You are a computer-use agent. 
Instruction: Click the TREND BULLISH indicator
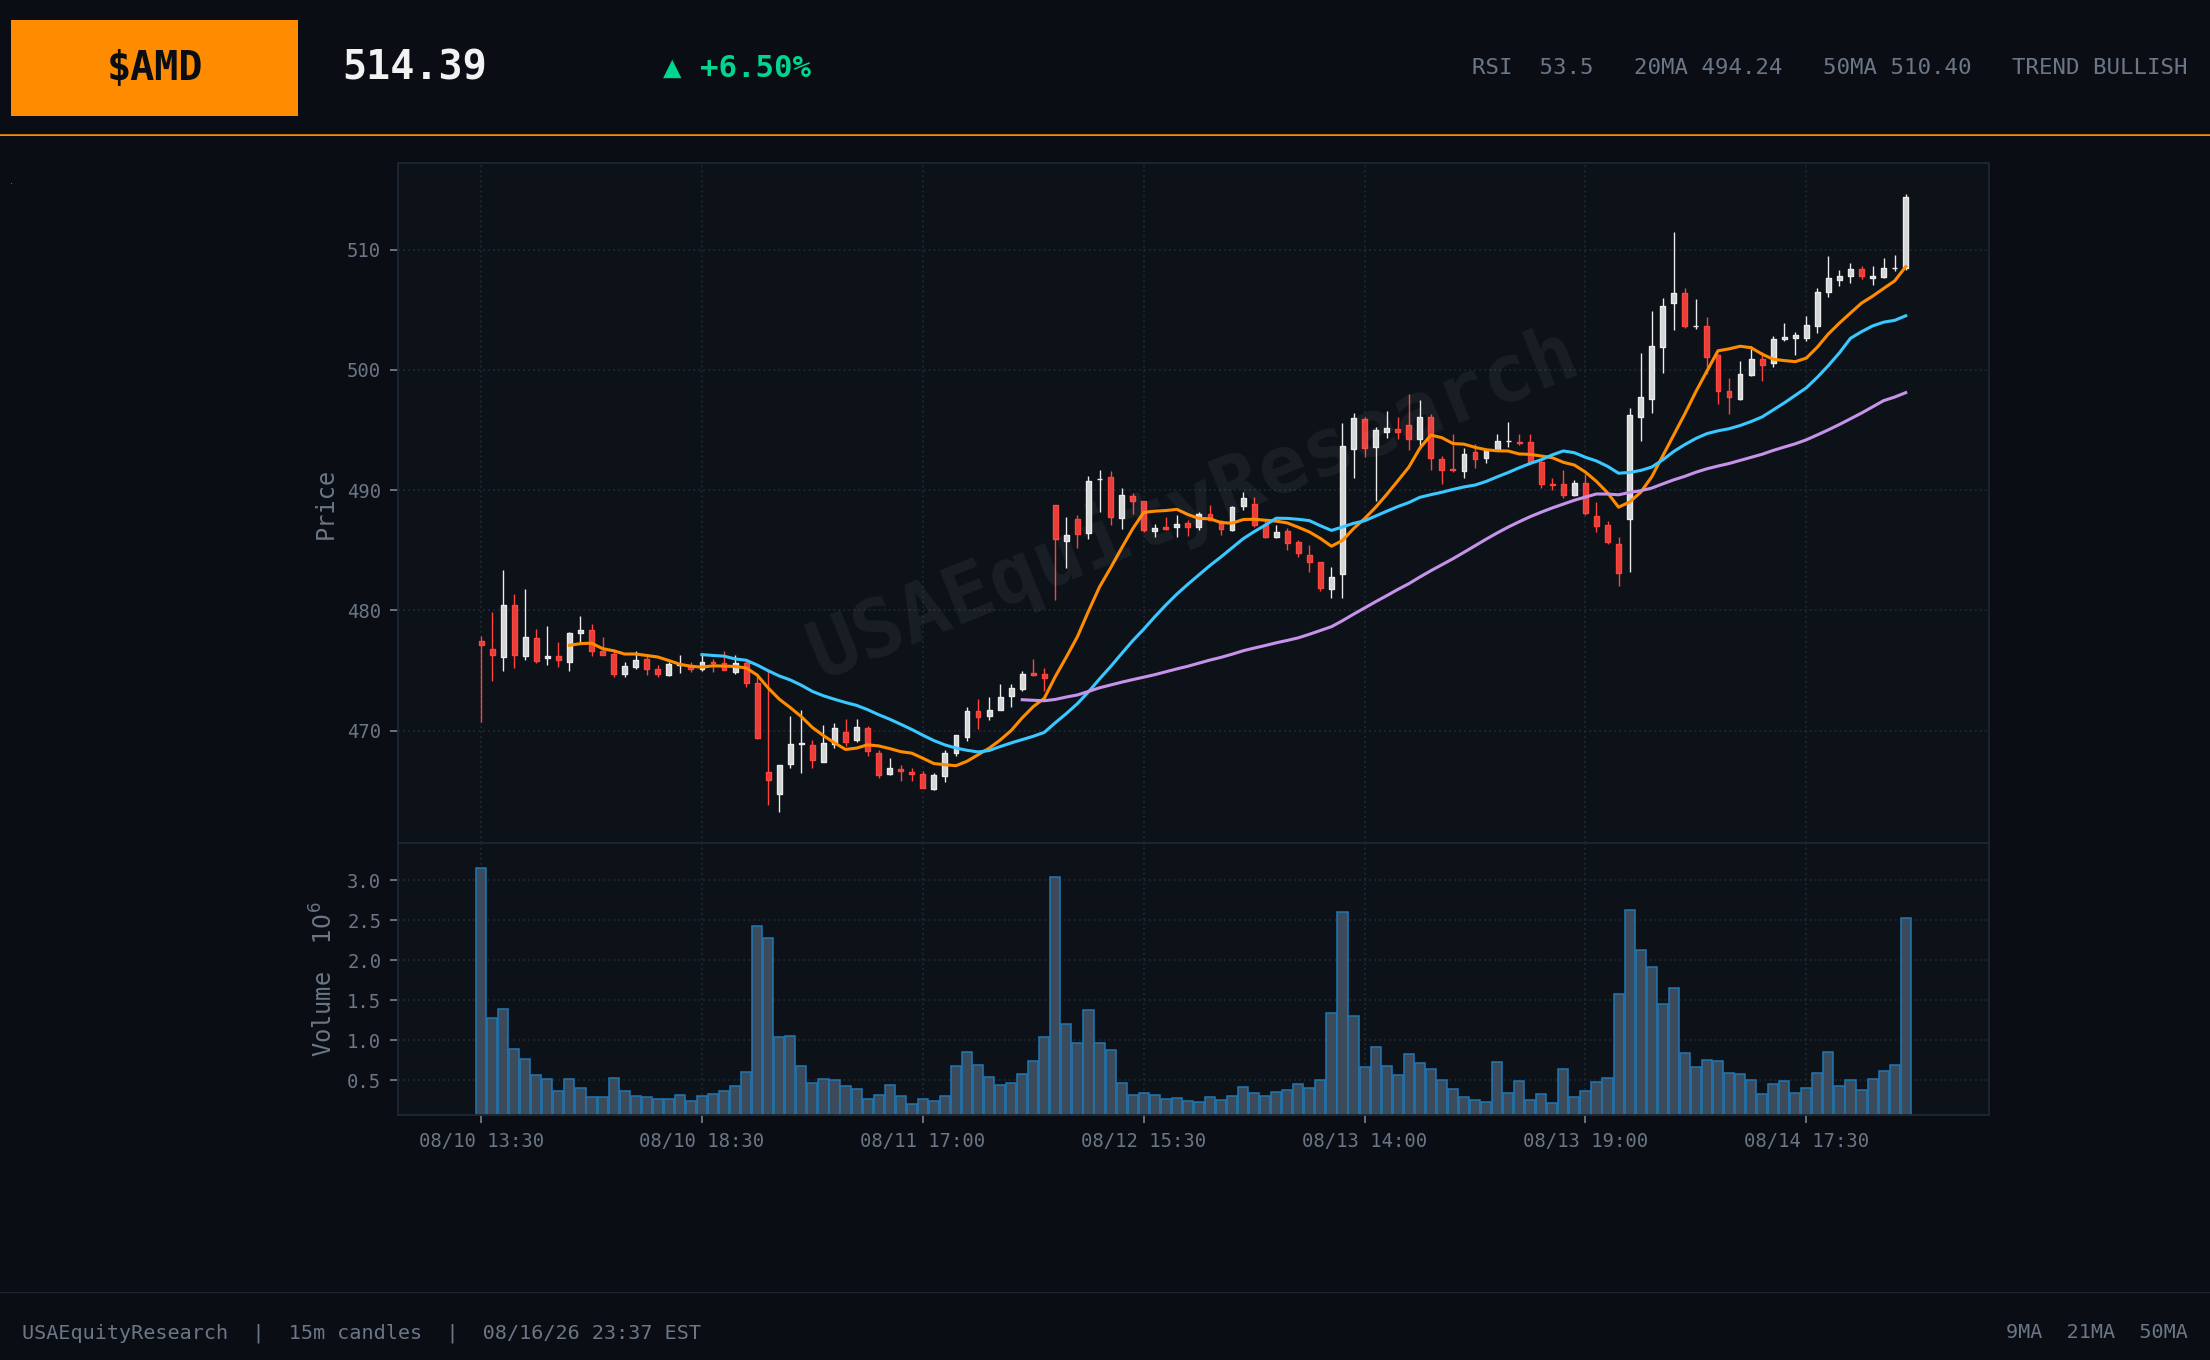tap(2099, 67)
